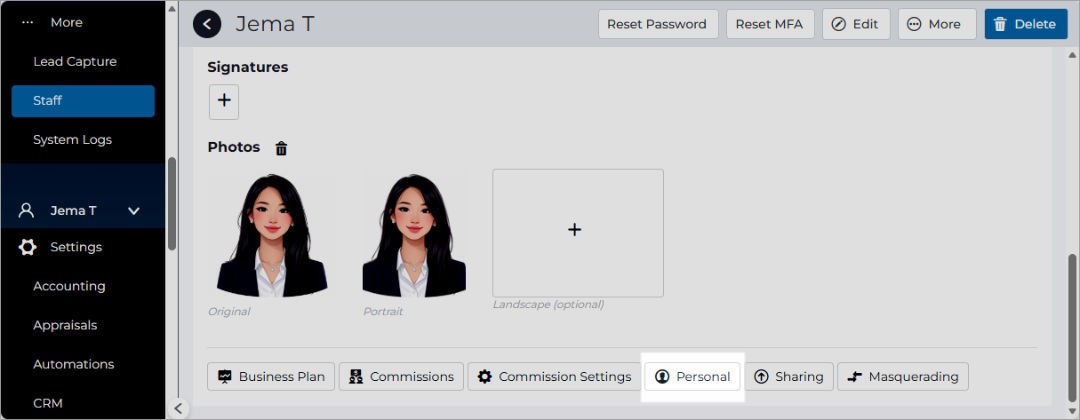Open the Sharing section
Viewport: 1080px width, 420px height.
click(789, 377)
